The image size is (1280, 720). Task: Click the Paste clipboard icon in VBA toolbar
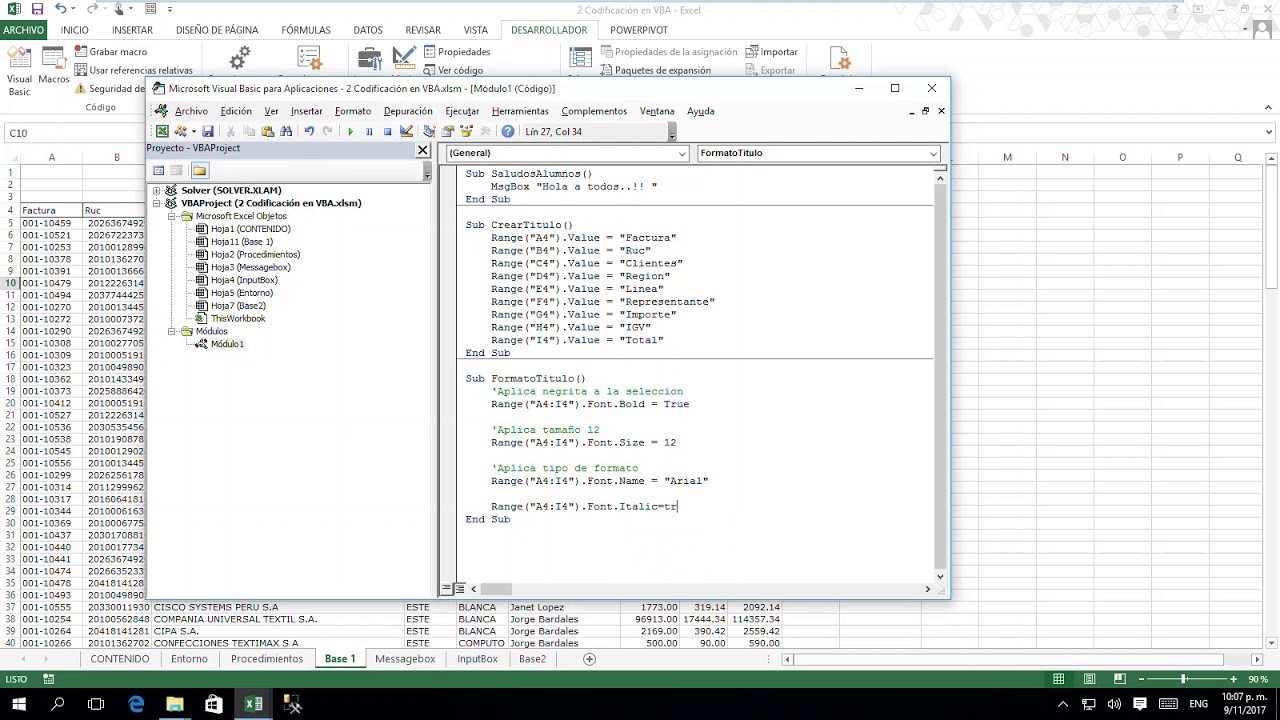267,131
